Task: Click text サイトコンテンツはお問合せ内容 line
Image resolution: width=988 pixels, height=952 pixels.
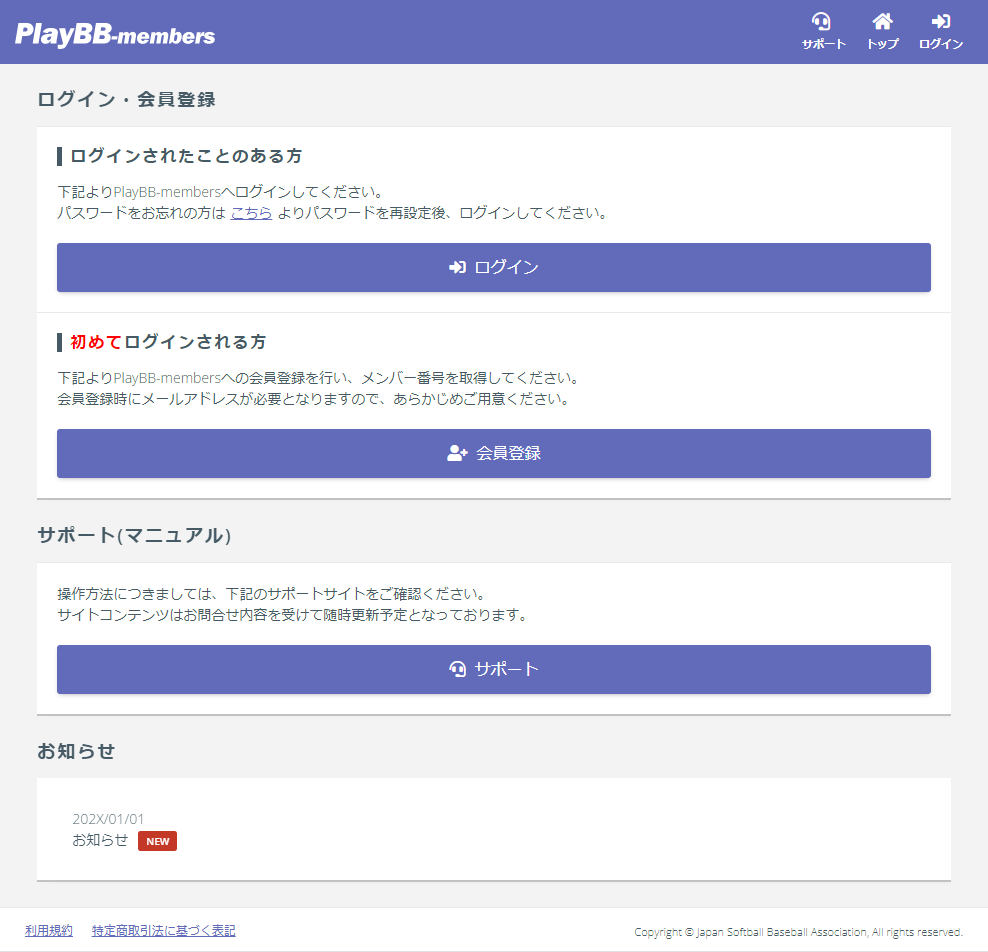Action: [x=294, y=614]
